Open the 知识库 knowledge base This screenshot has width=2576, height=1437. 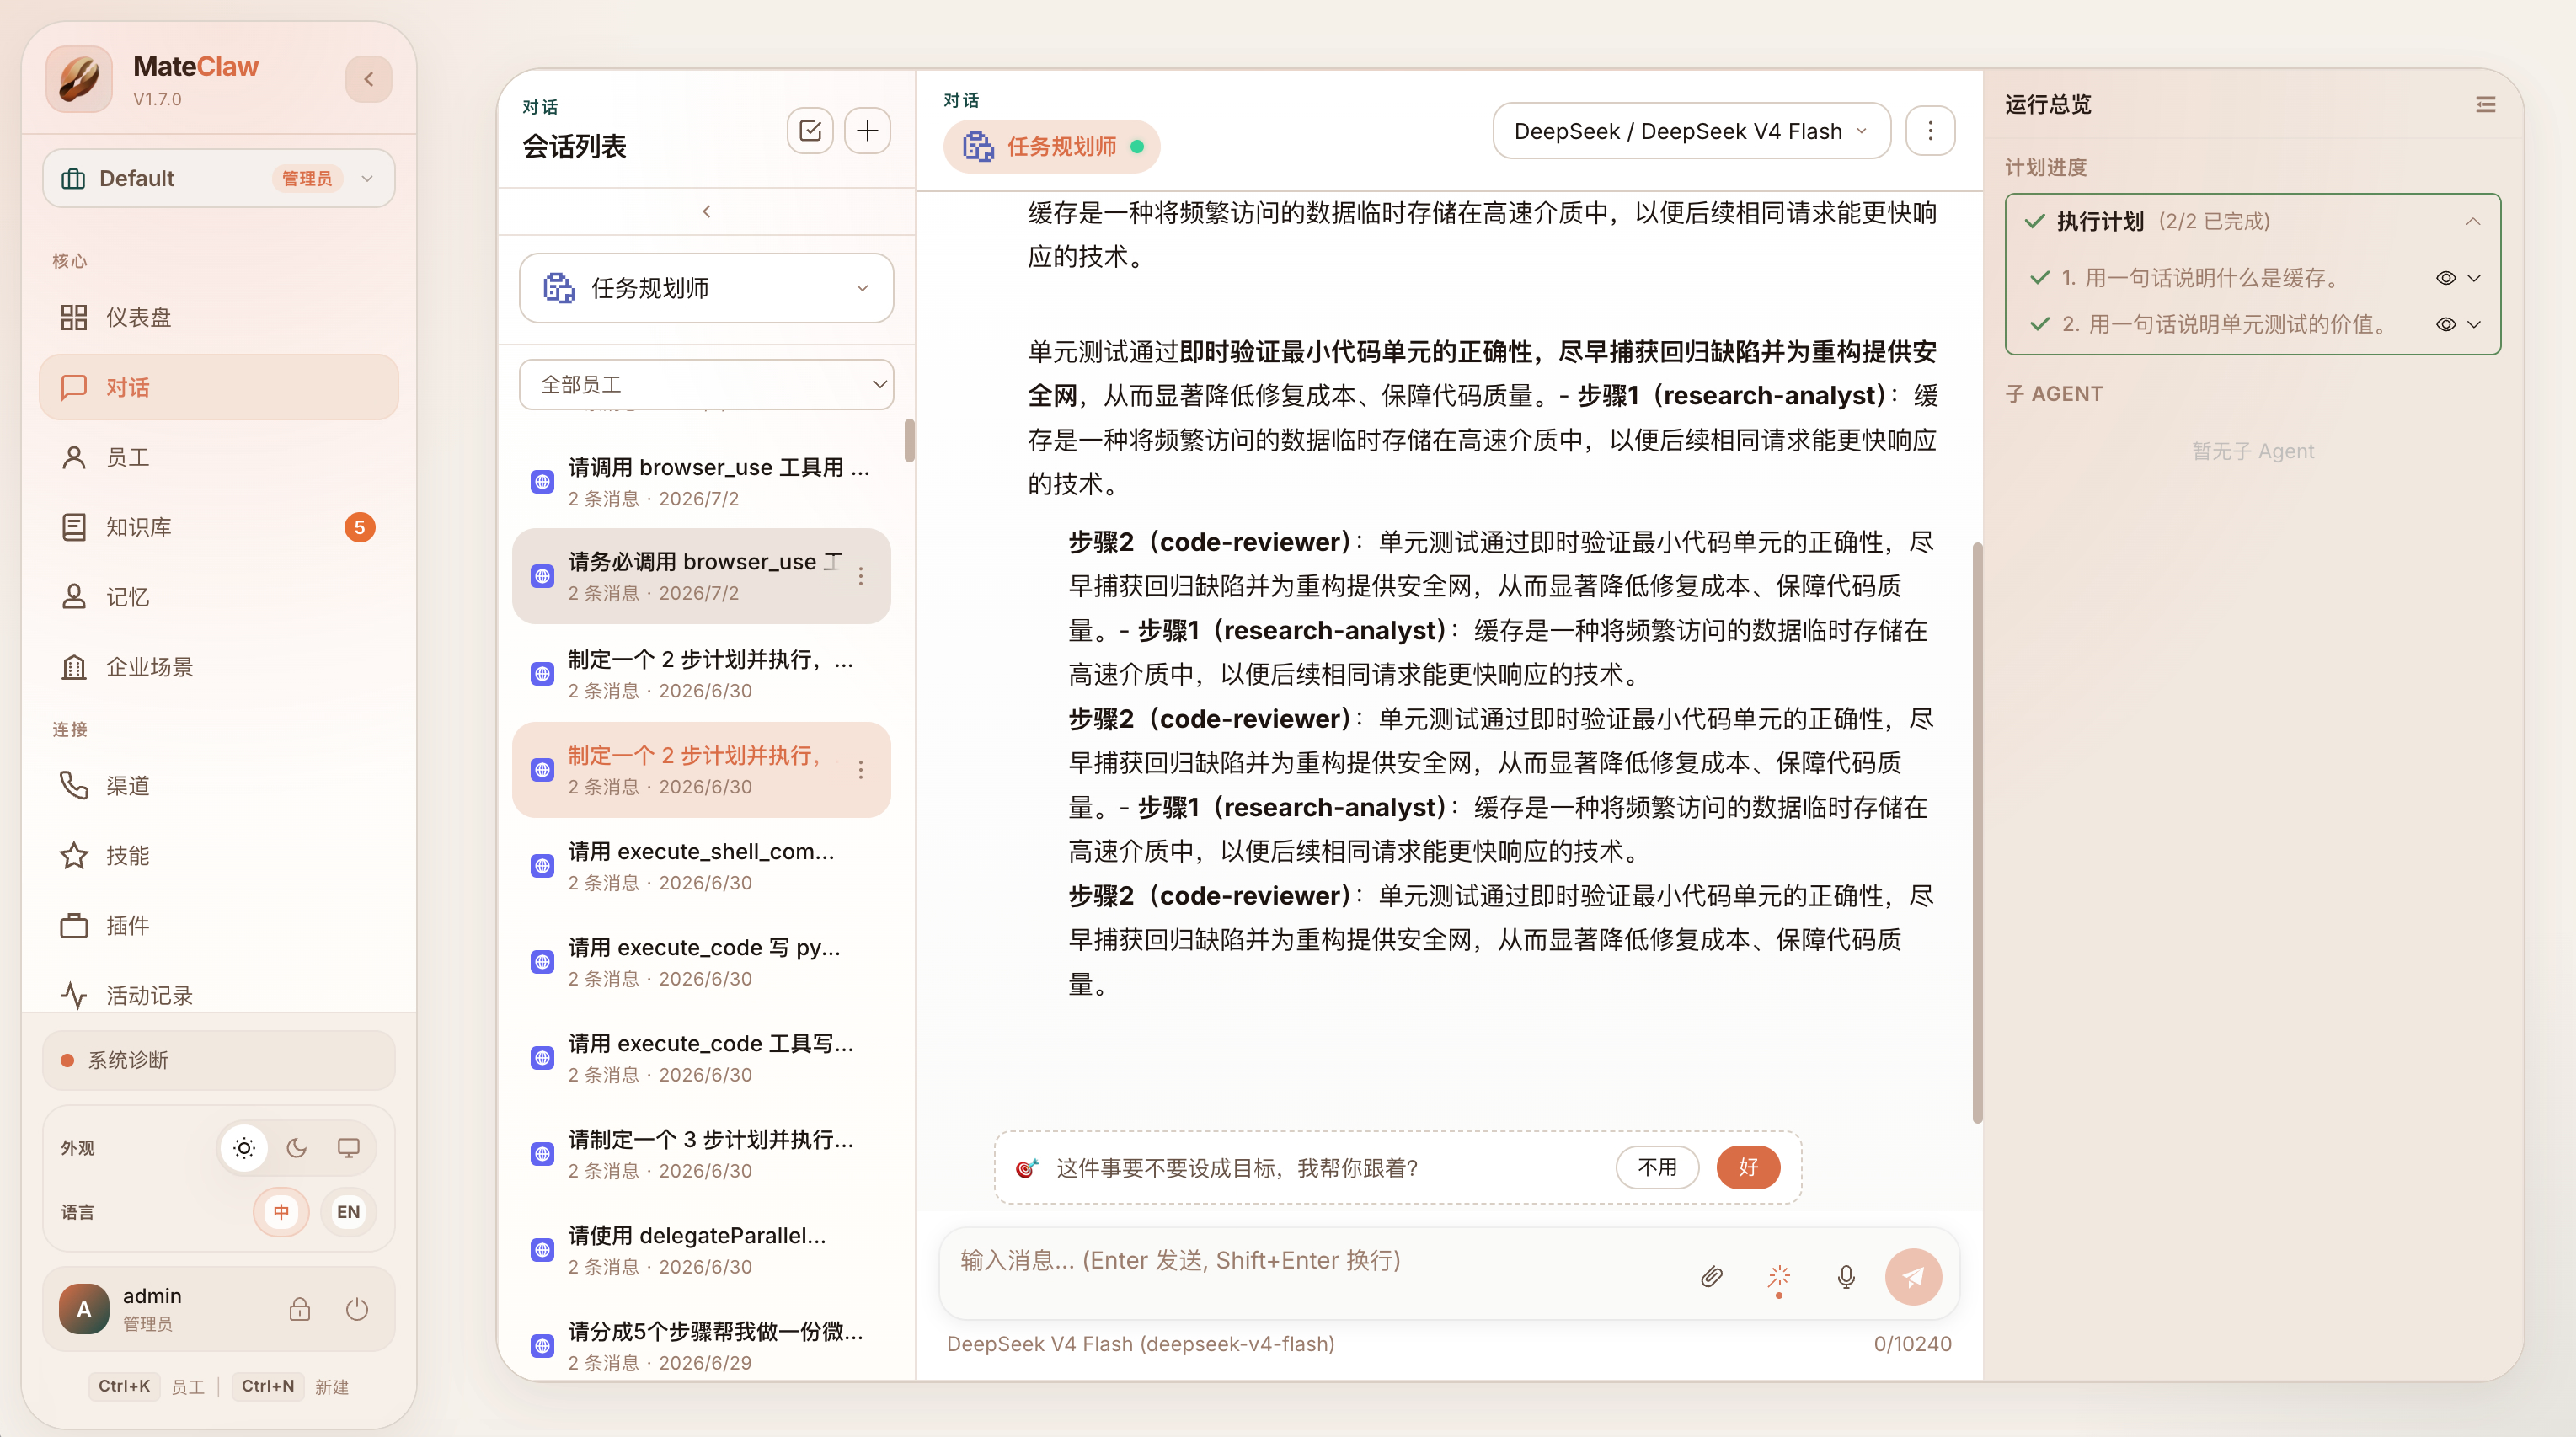coord(218,527)
